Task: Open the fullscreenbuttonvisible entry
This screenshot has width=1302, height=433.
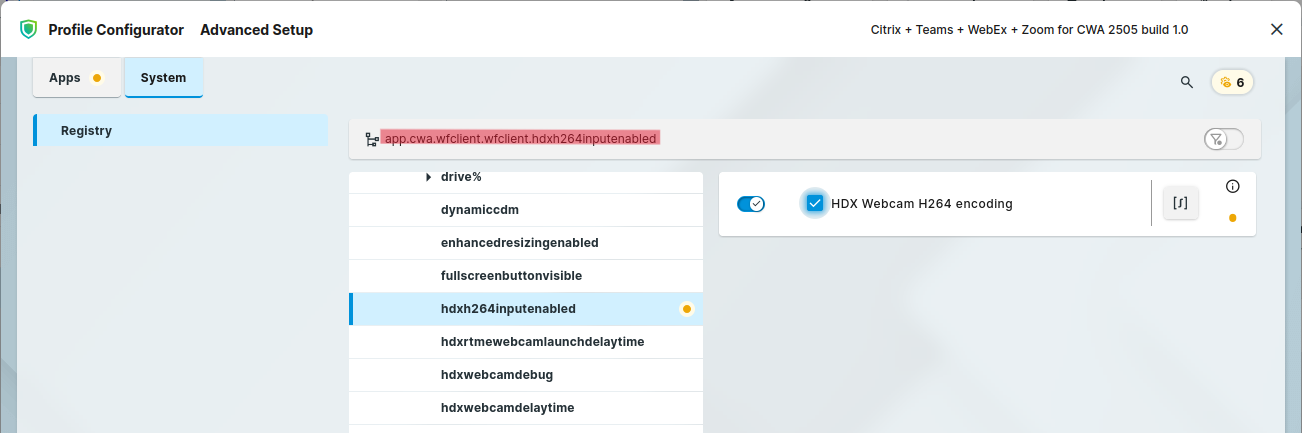Action: [511, 276]
